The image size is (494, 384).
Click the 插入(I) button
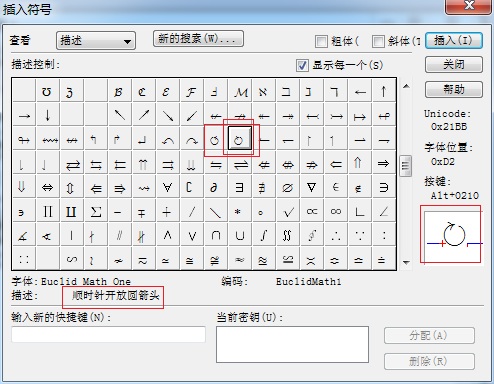pos(454,41)
